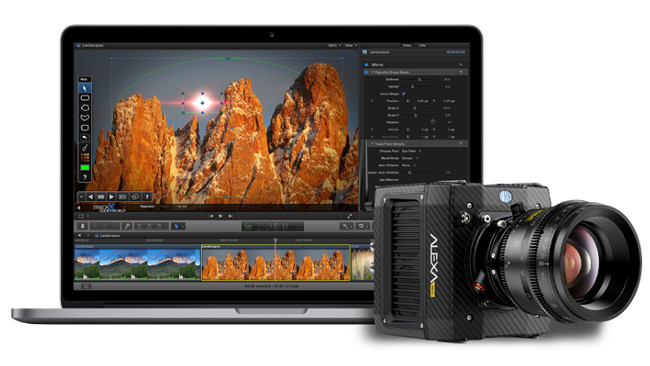Click the loop arrows button in tracker bar

tap(135, 196)
